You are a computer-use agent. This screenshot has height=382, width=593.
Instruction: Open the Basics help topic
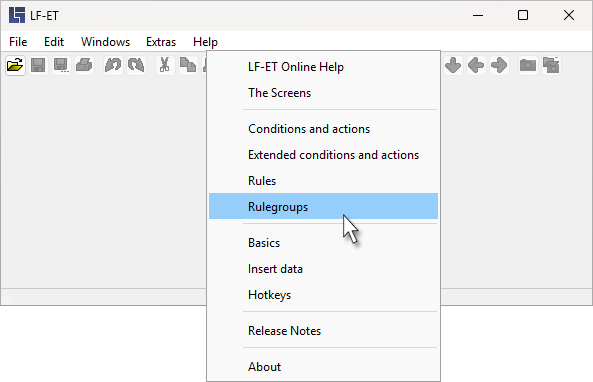pyautogui.click(x=323, y=243)
